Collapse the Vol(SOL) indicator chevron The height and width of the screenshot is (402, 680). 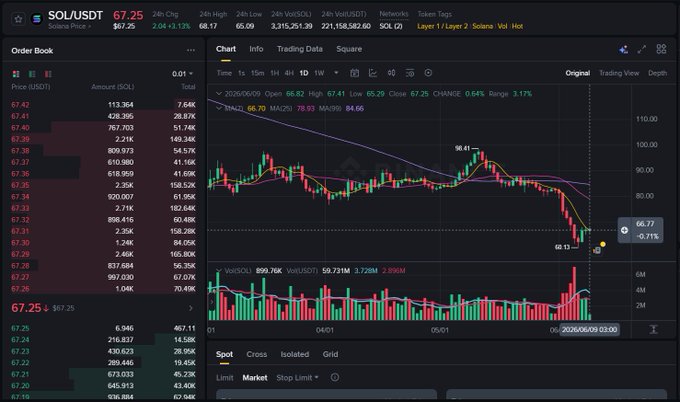pos(219,271)
